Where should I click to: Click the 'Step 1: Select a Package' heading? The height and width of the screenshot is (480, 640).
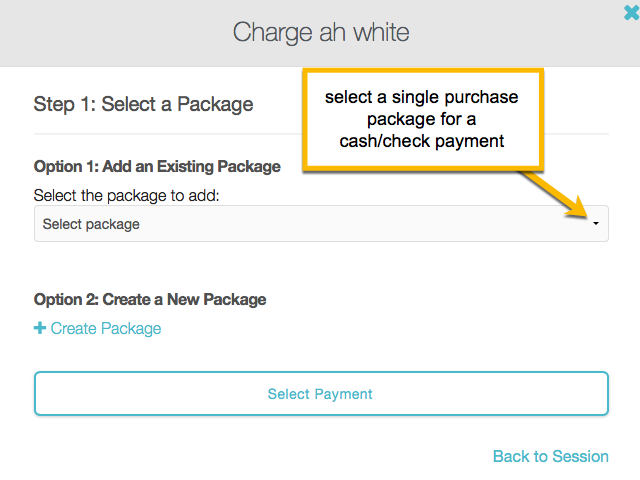pyautogui.click(x=143, y=104)
